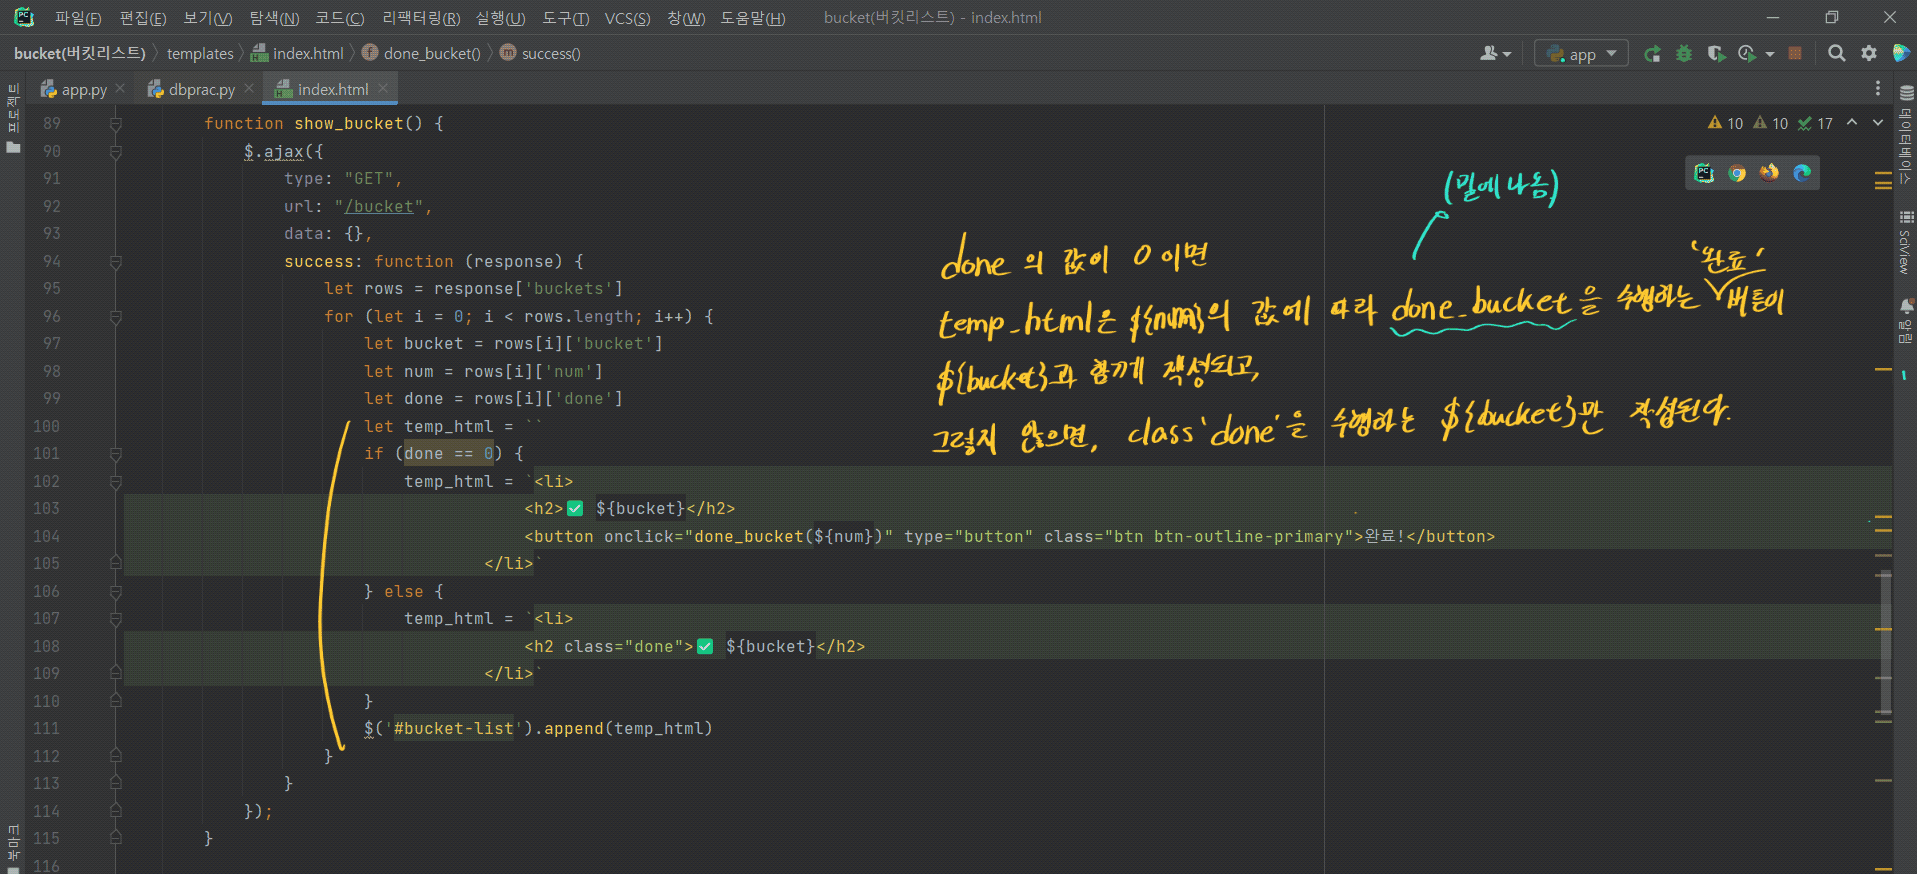Click the success() breadcrumb
The height and width of the screenshot is (874, 1917).
click(540, 53)
